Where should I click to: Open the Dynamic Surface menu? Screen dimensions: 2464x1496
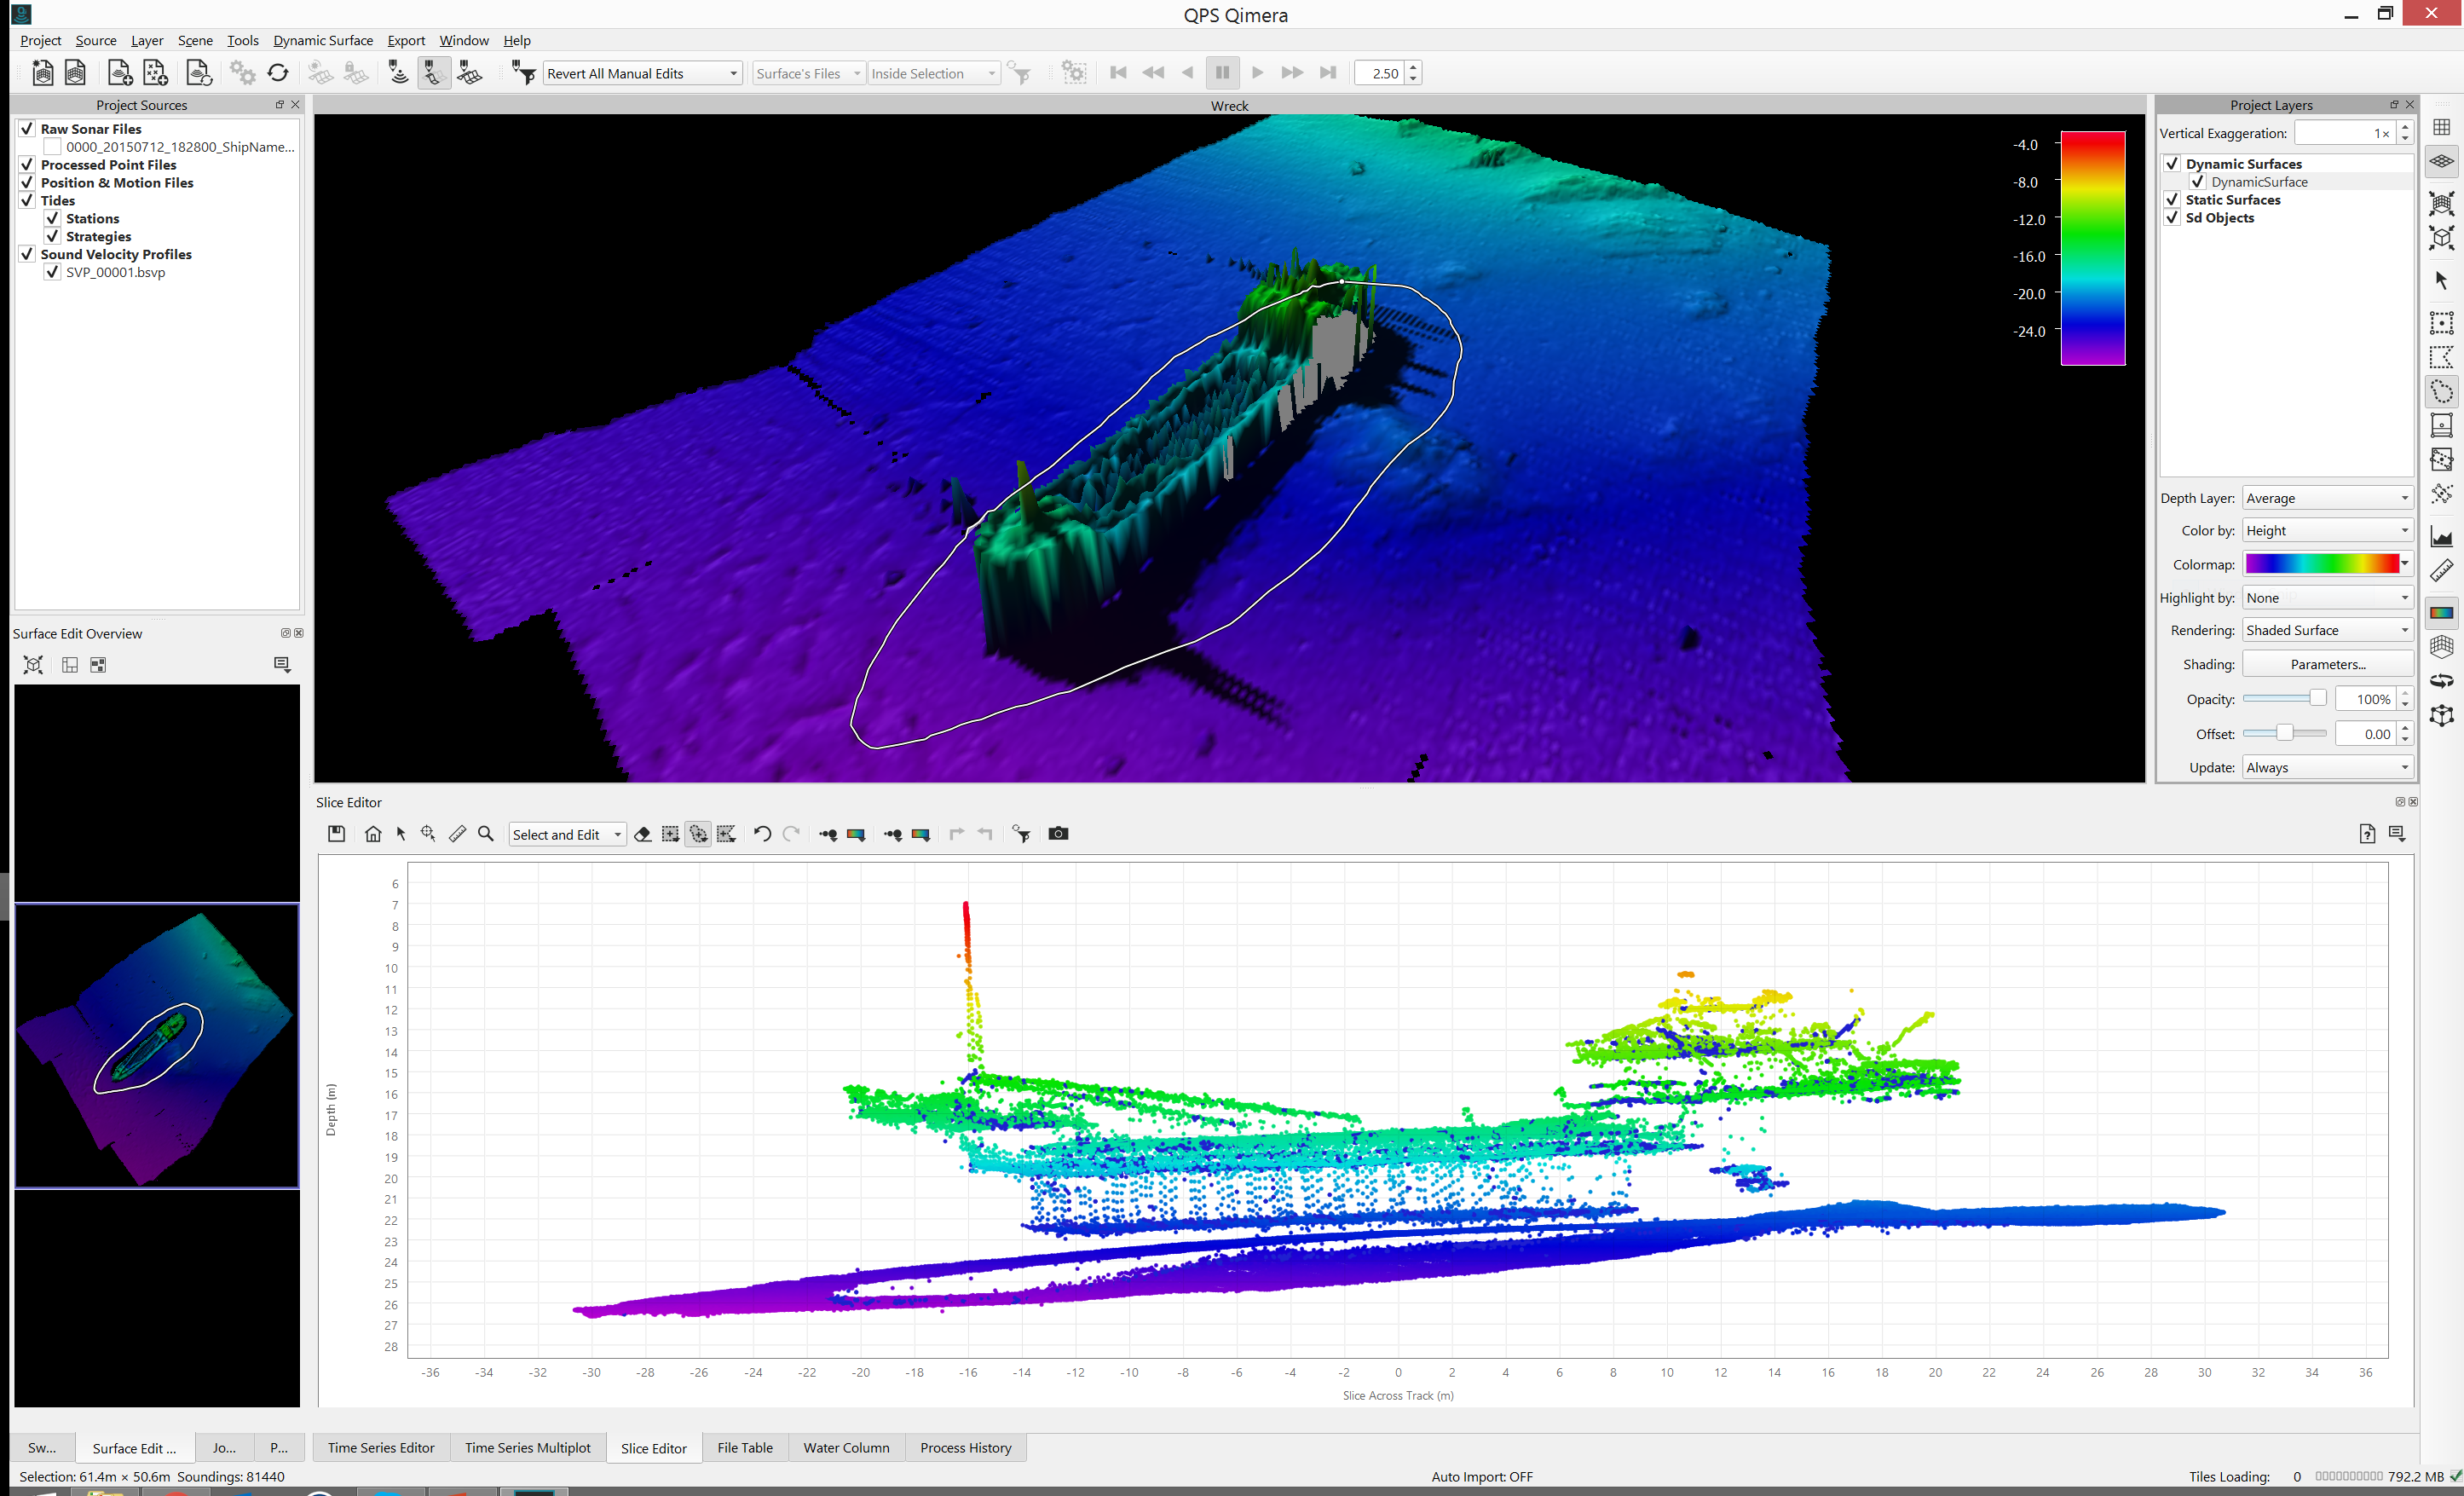pyautogui.click(x=322, y=40)
